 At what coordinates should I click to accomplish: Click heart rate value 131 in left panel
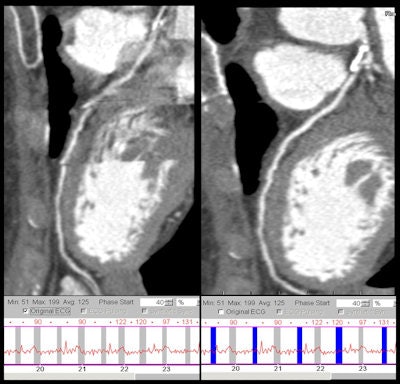(187, 322)
